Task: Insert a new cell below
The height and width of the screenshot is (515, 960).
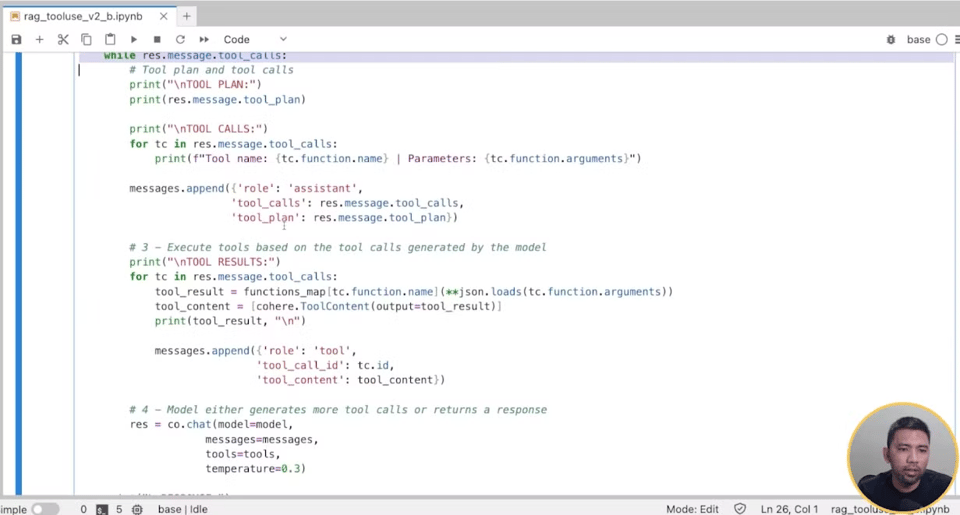Action: point(40,40)
